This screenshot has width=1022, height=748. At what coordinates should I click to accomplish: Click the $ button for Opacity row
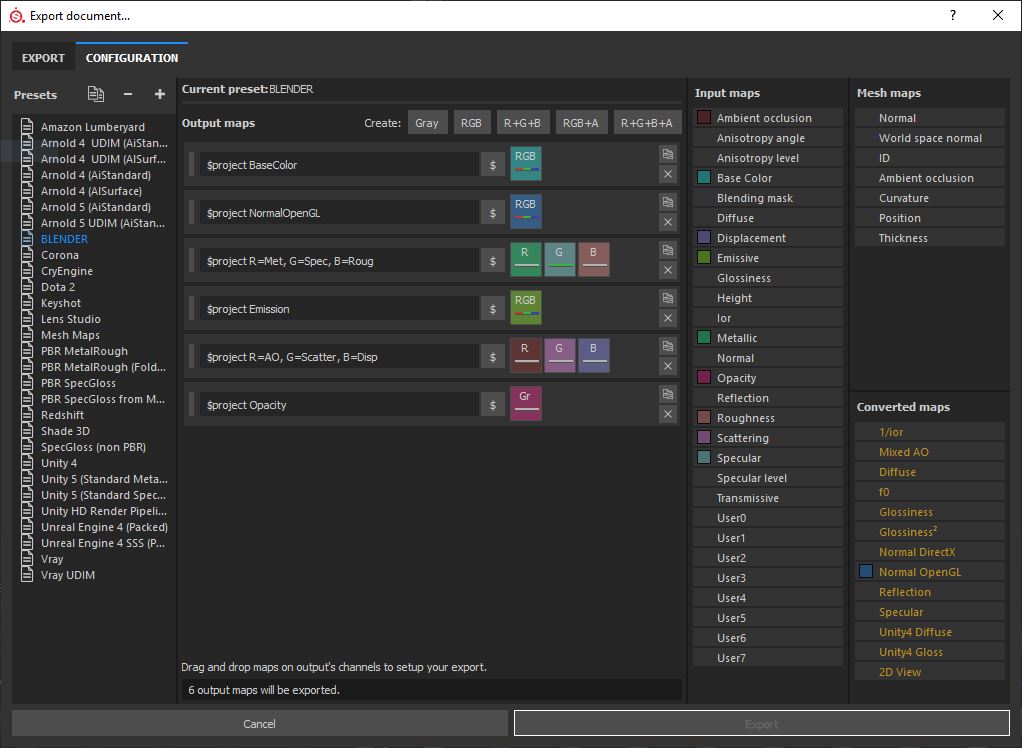[x=493, y=405]
